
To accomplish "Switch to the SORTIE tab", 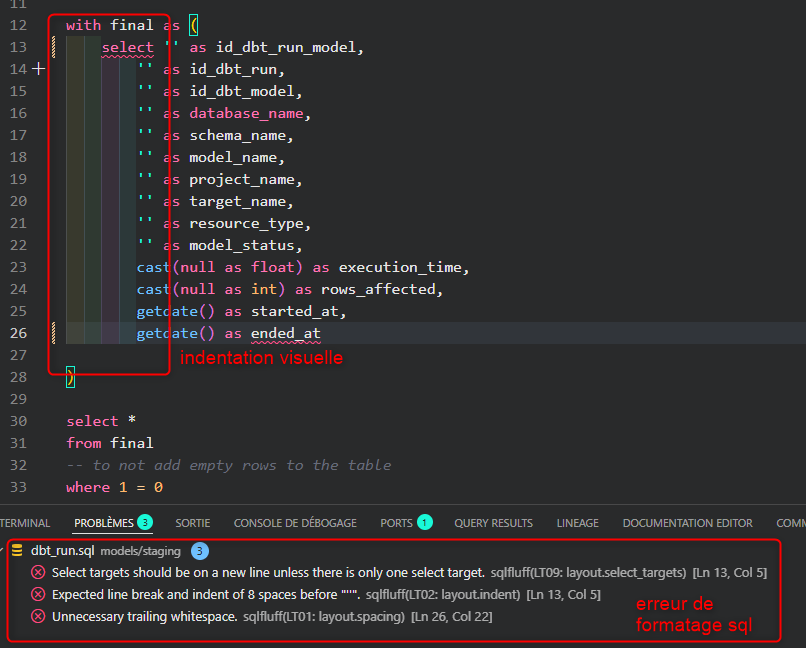I will point(193,523).
